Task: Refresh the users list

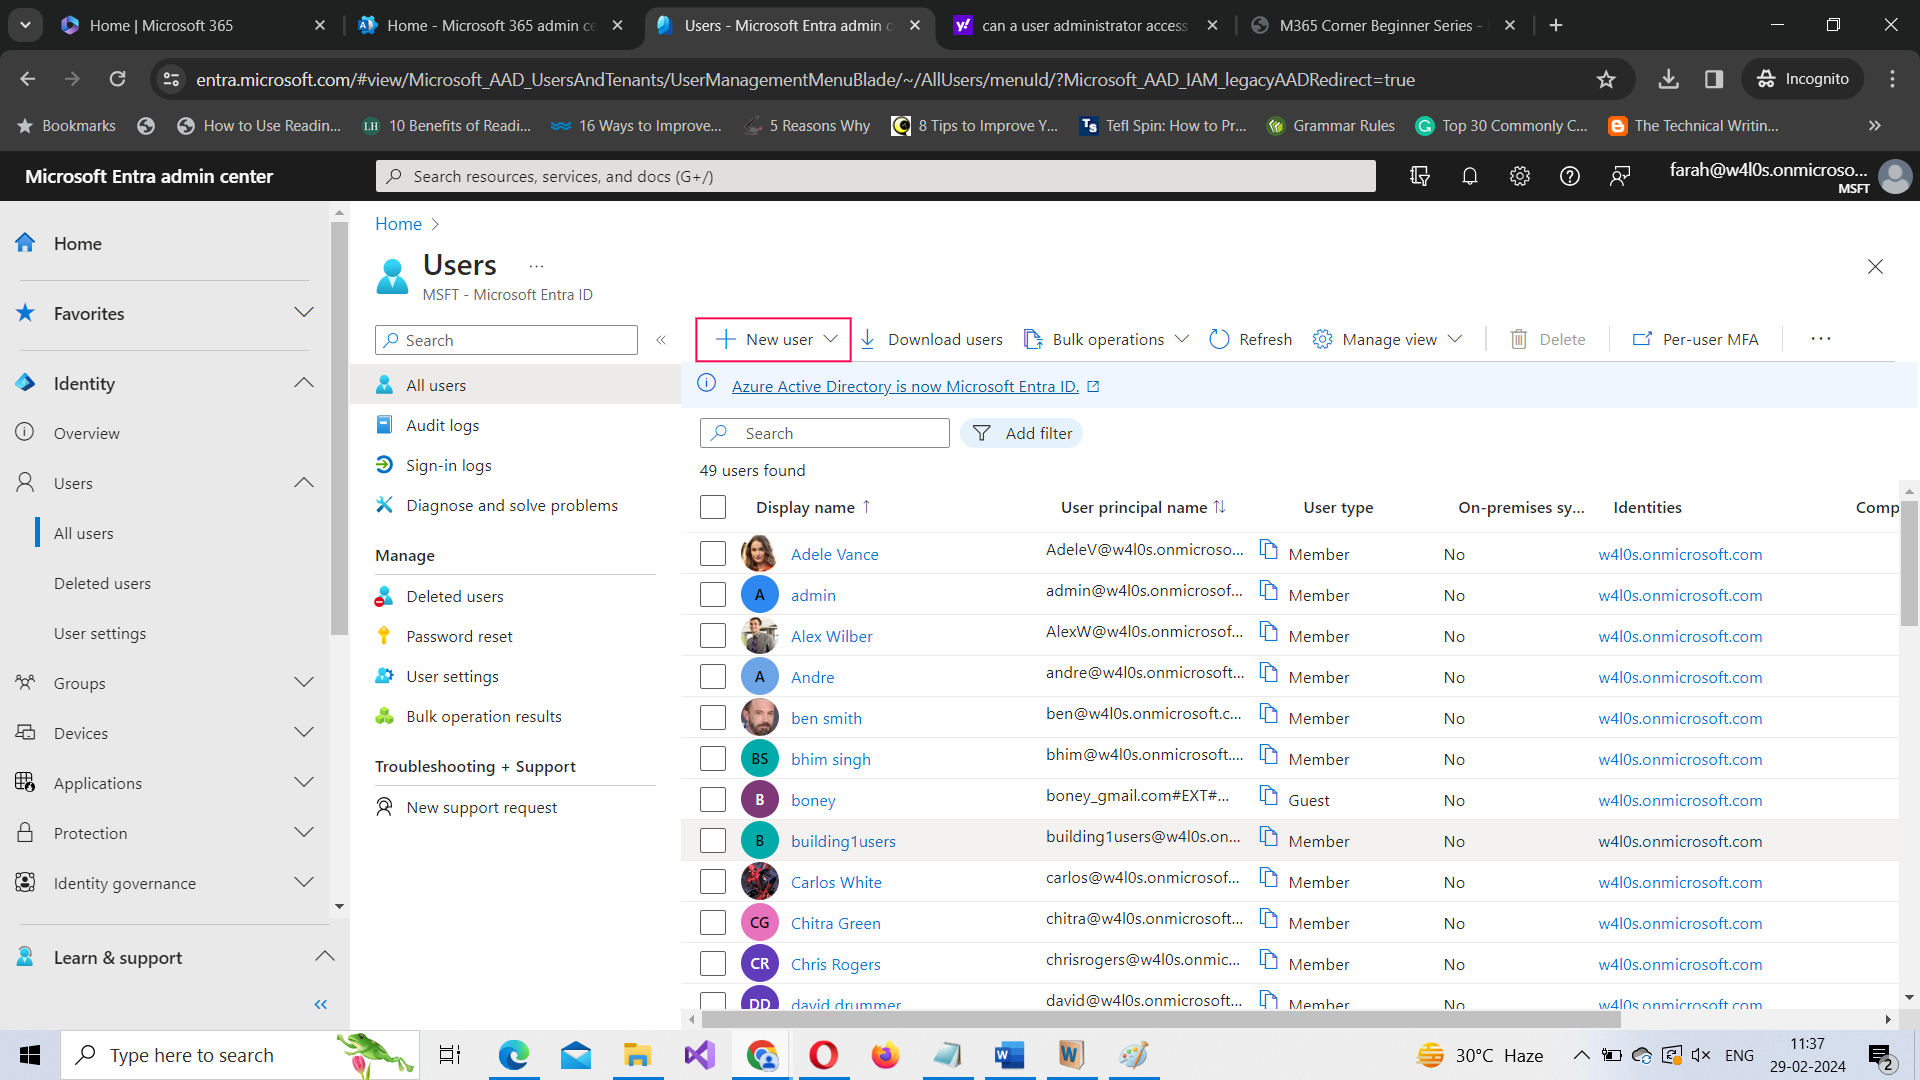Action: (x=1249, y=339)
